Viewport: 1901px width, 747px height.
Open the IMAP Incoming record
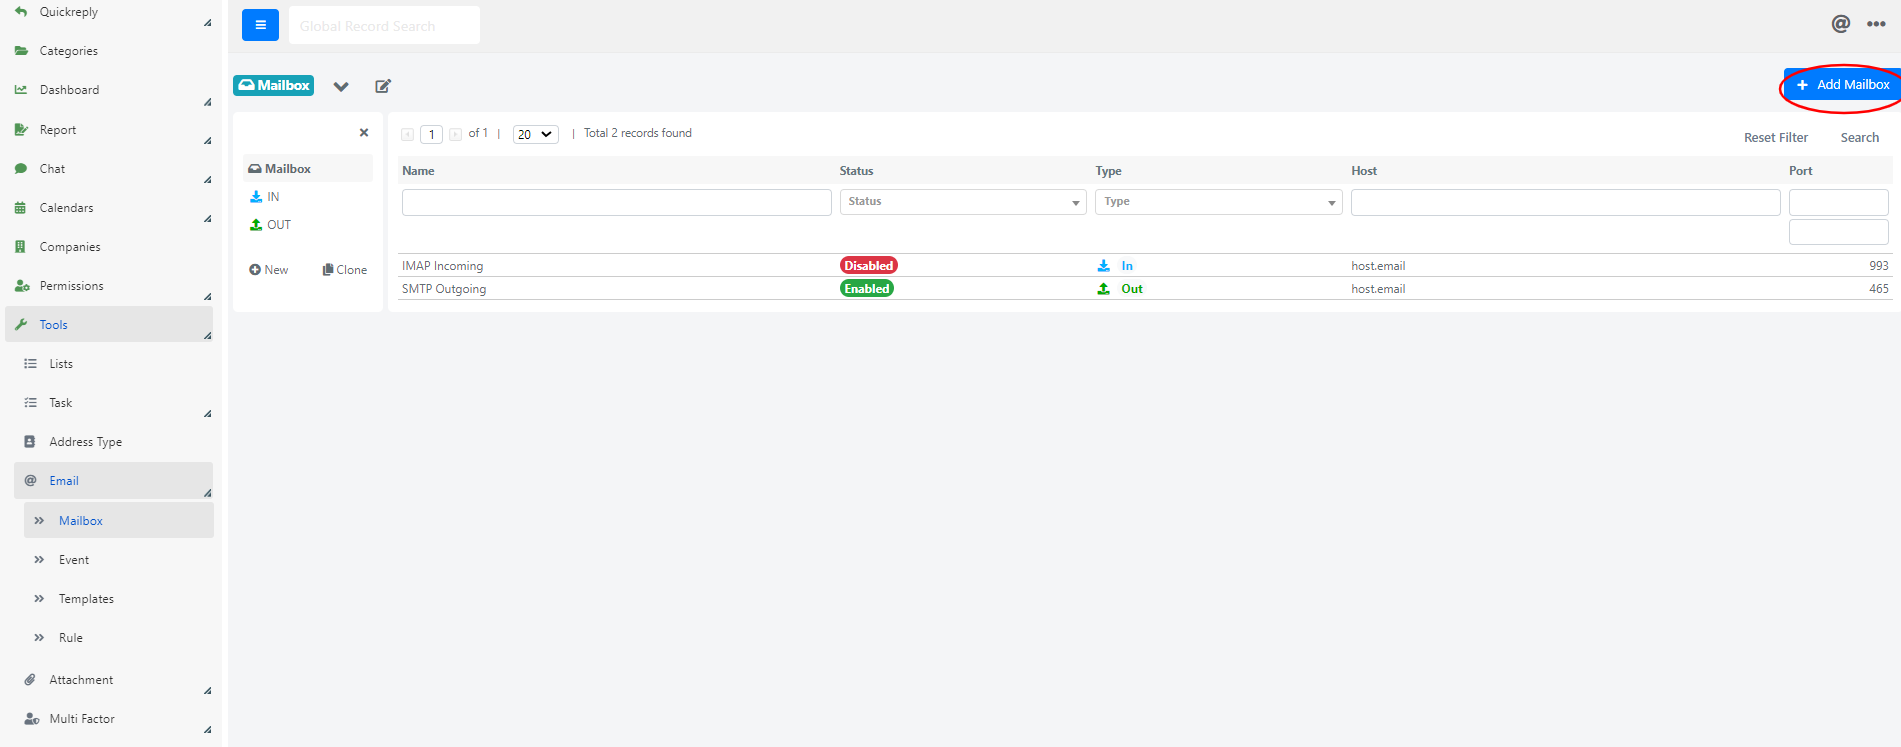coord(442,266)
